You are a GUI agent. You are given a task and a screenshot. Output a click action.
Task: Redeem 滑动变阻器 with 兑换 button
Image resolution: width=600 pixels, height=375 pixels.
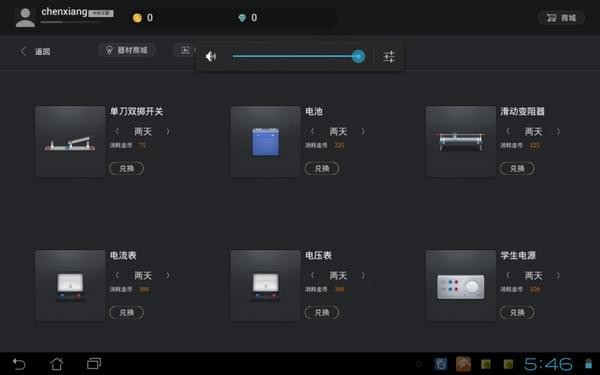517,168
